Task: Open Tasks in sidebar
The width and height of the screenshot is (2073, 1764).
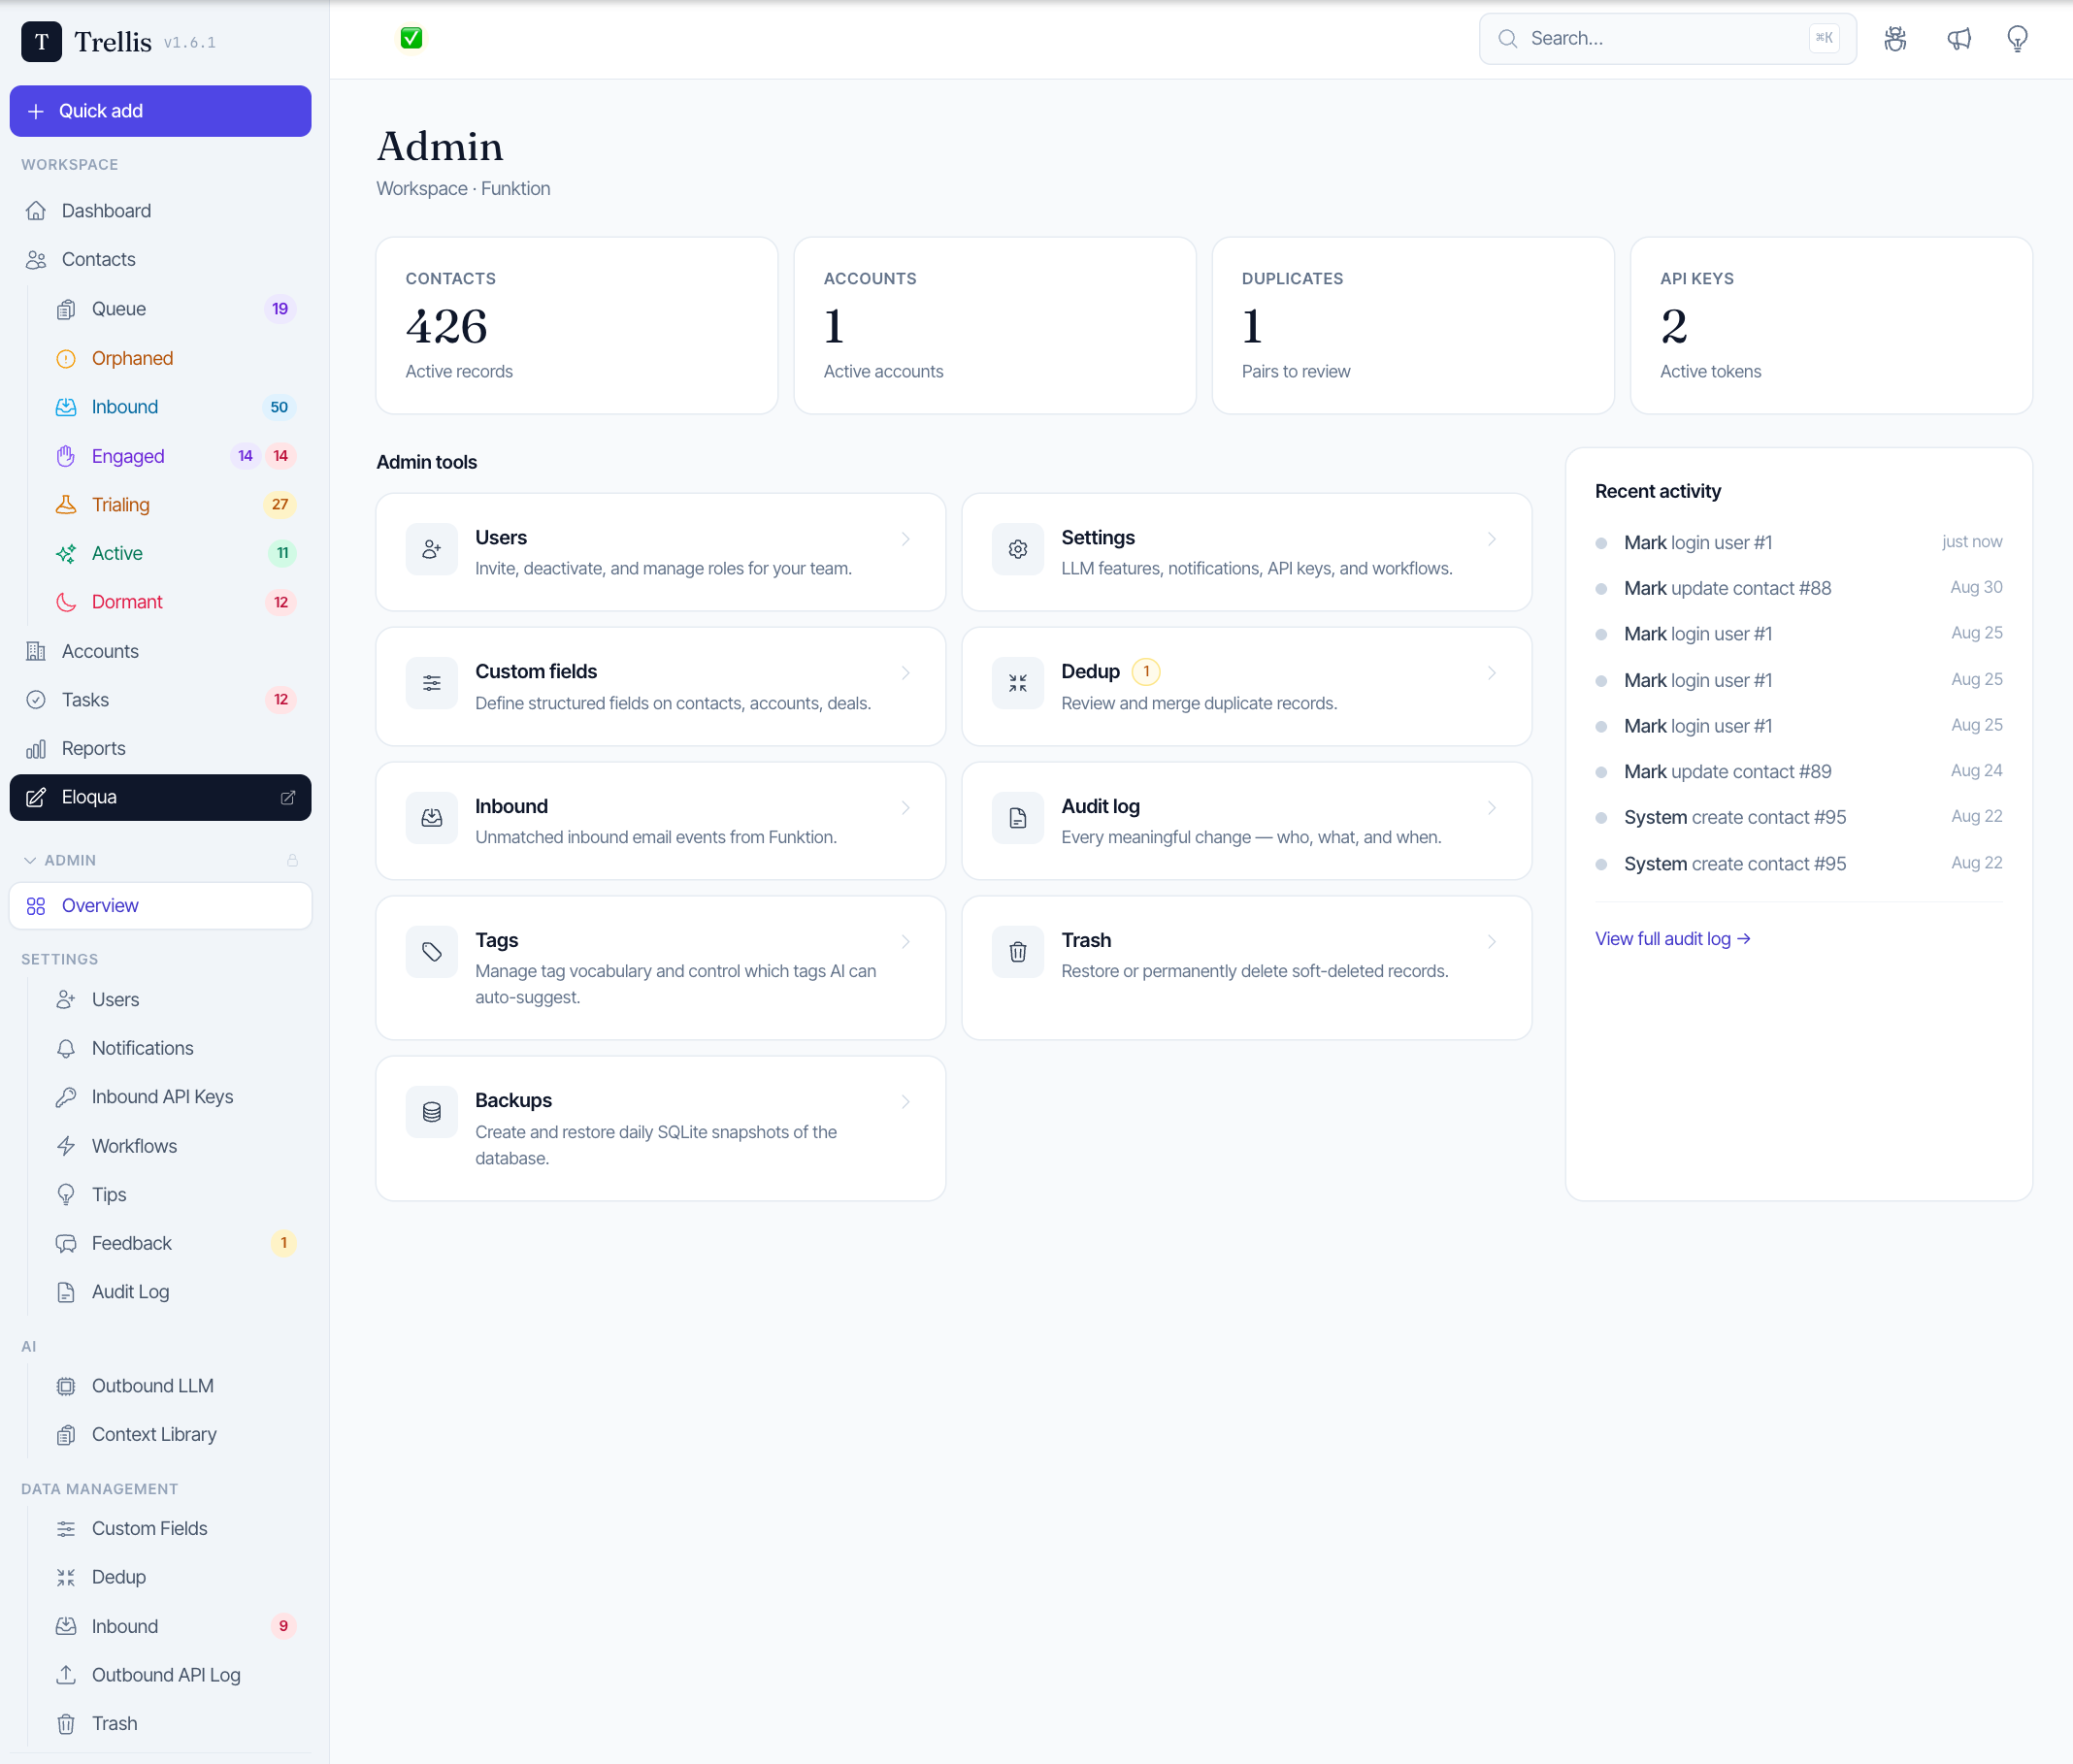Action: click(160, 700)
